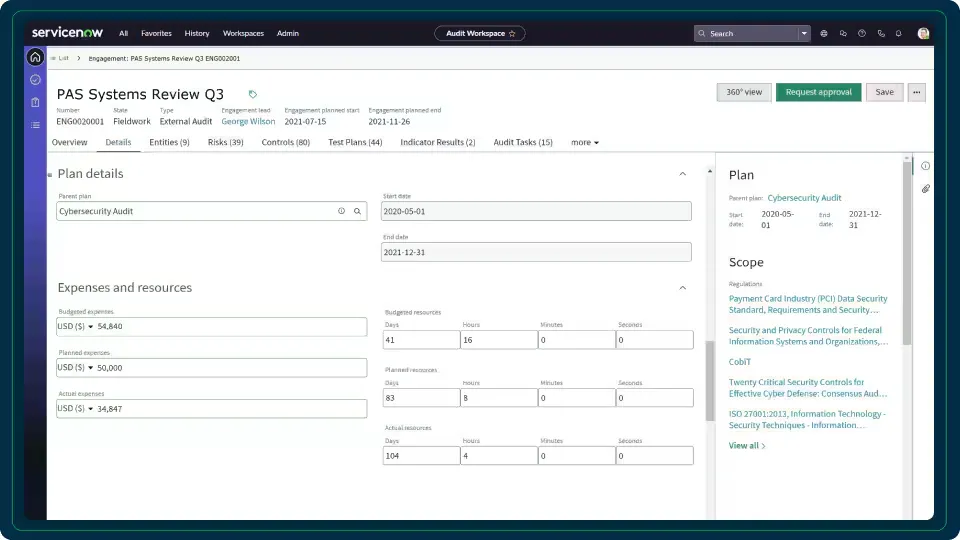960x540 pixels.
Task: Click the right panel vertical scrollbar
Action: point(907,252)
